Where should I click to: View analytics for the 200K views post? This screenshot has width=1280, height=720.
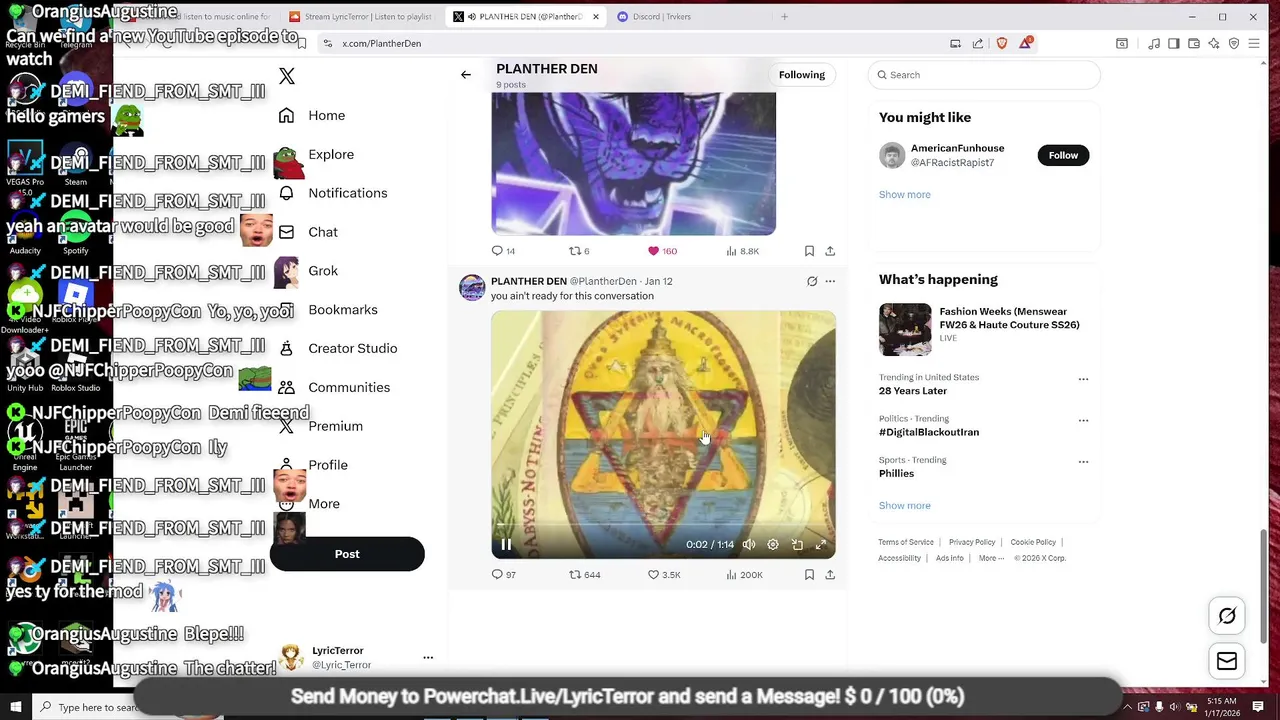pyautogui.click(x=744, y=575)
